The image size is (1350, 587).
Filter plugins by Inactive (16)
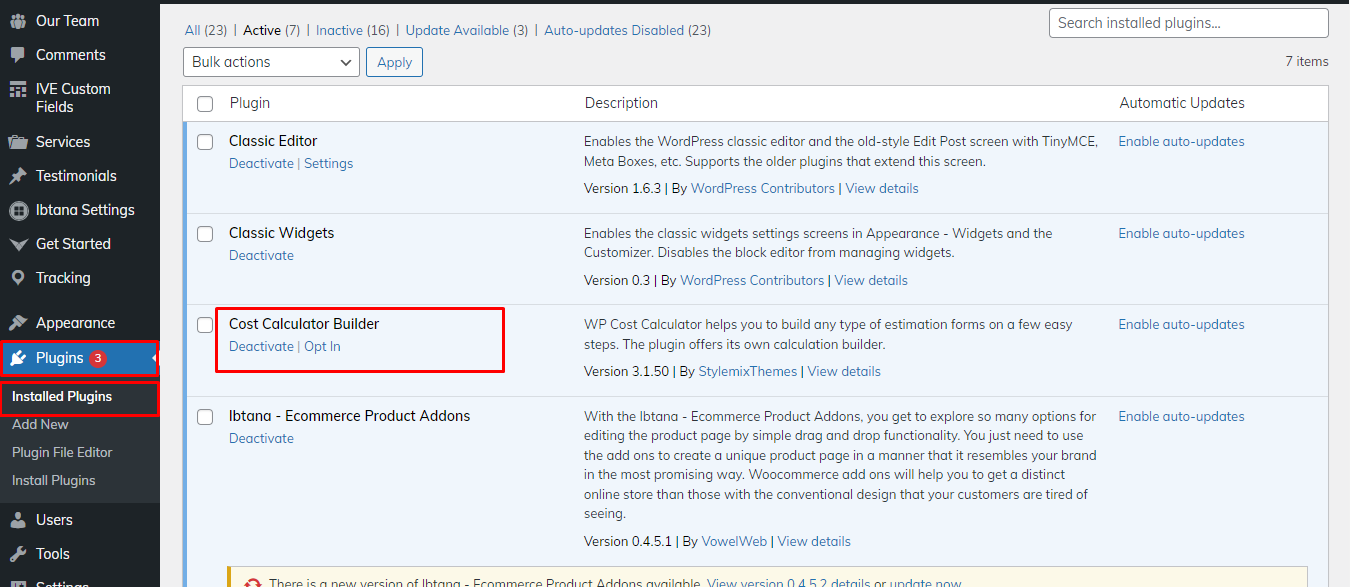point(352,31)
